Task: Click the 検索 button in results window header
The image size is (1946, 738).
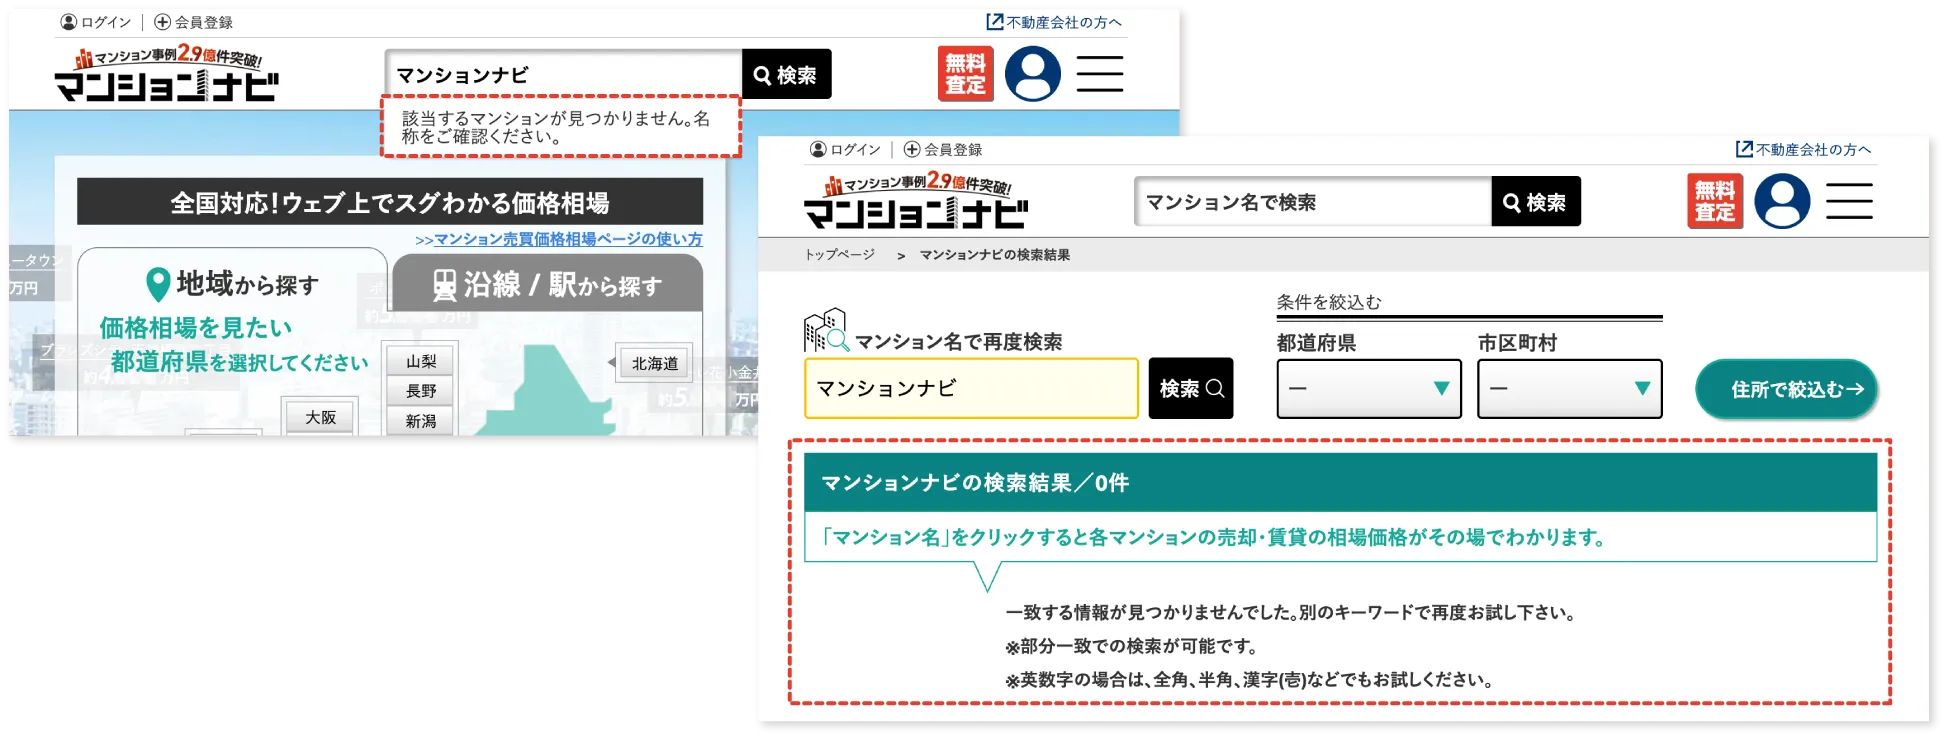Action: click(1536, 202)
